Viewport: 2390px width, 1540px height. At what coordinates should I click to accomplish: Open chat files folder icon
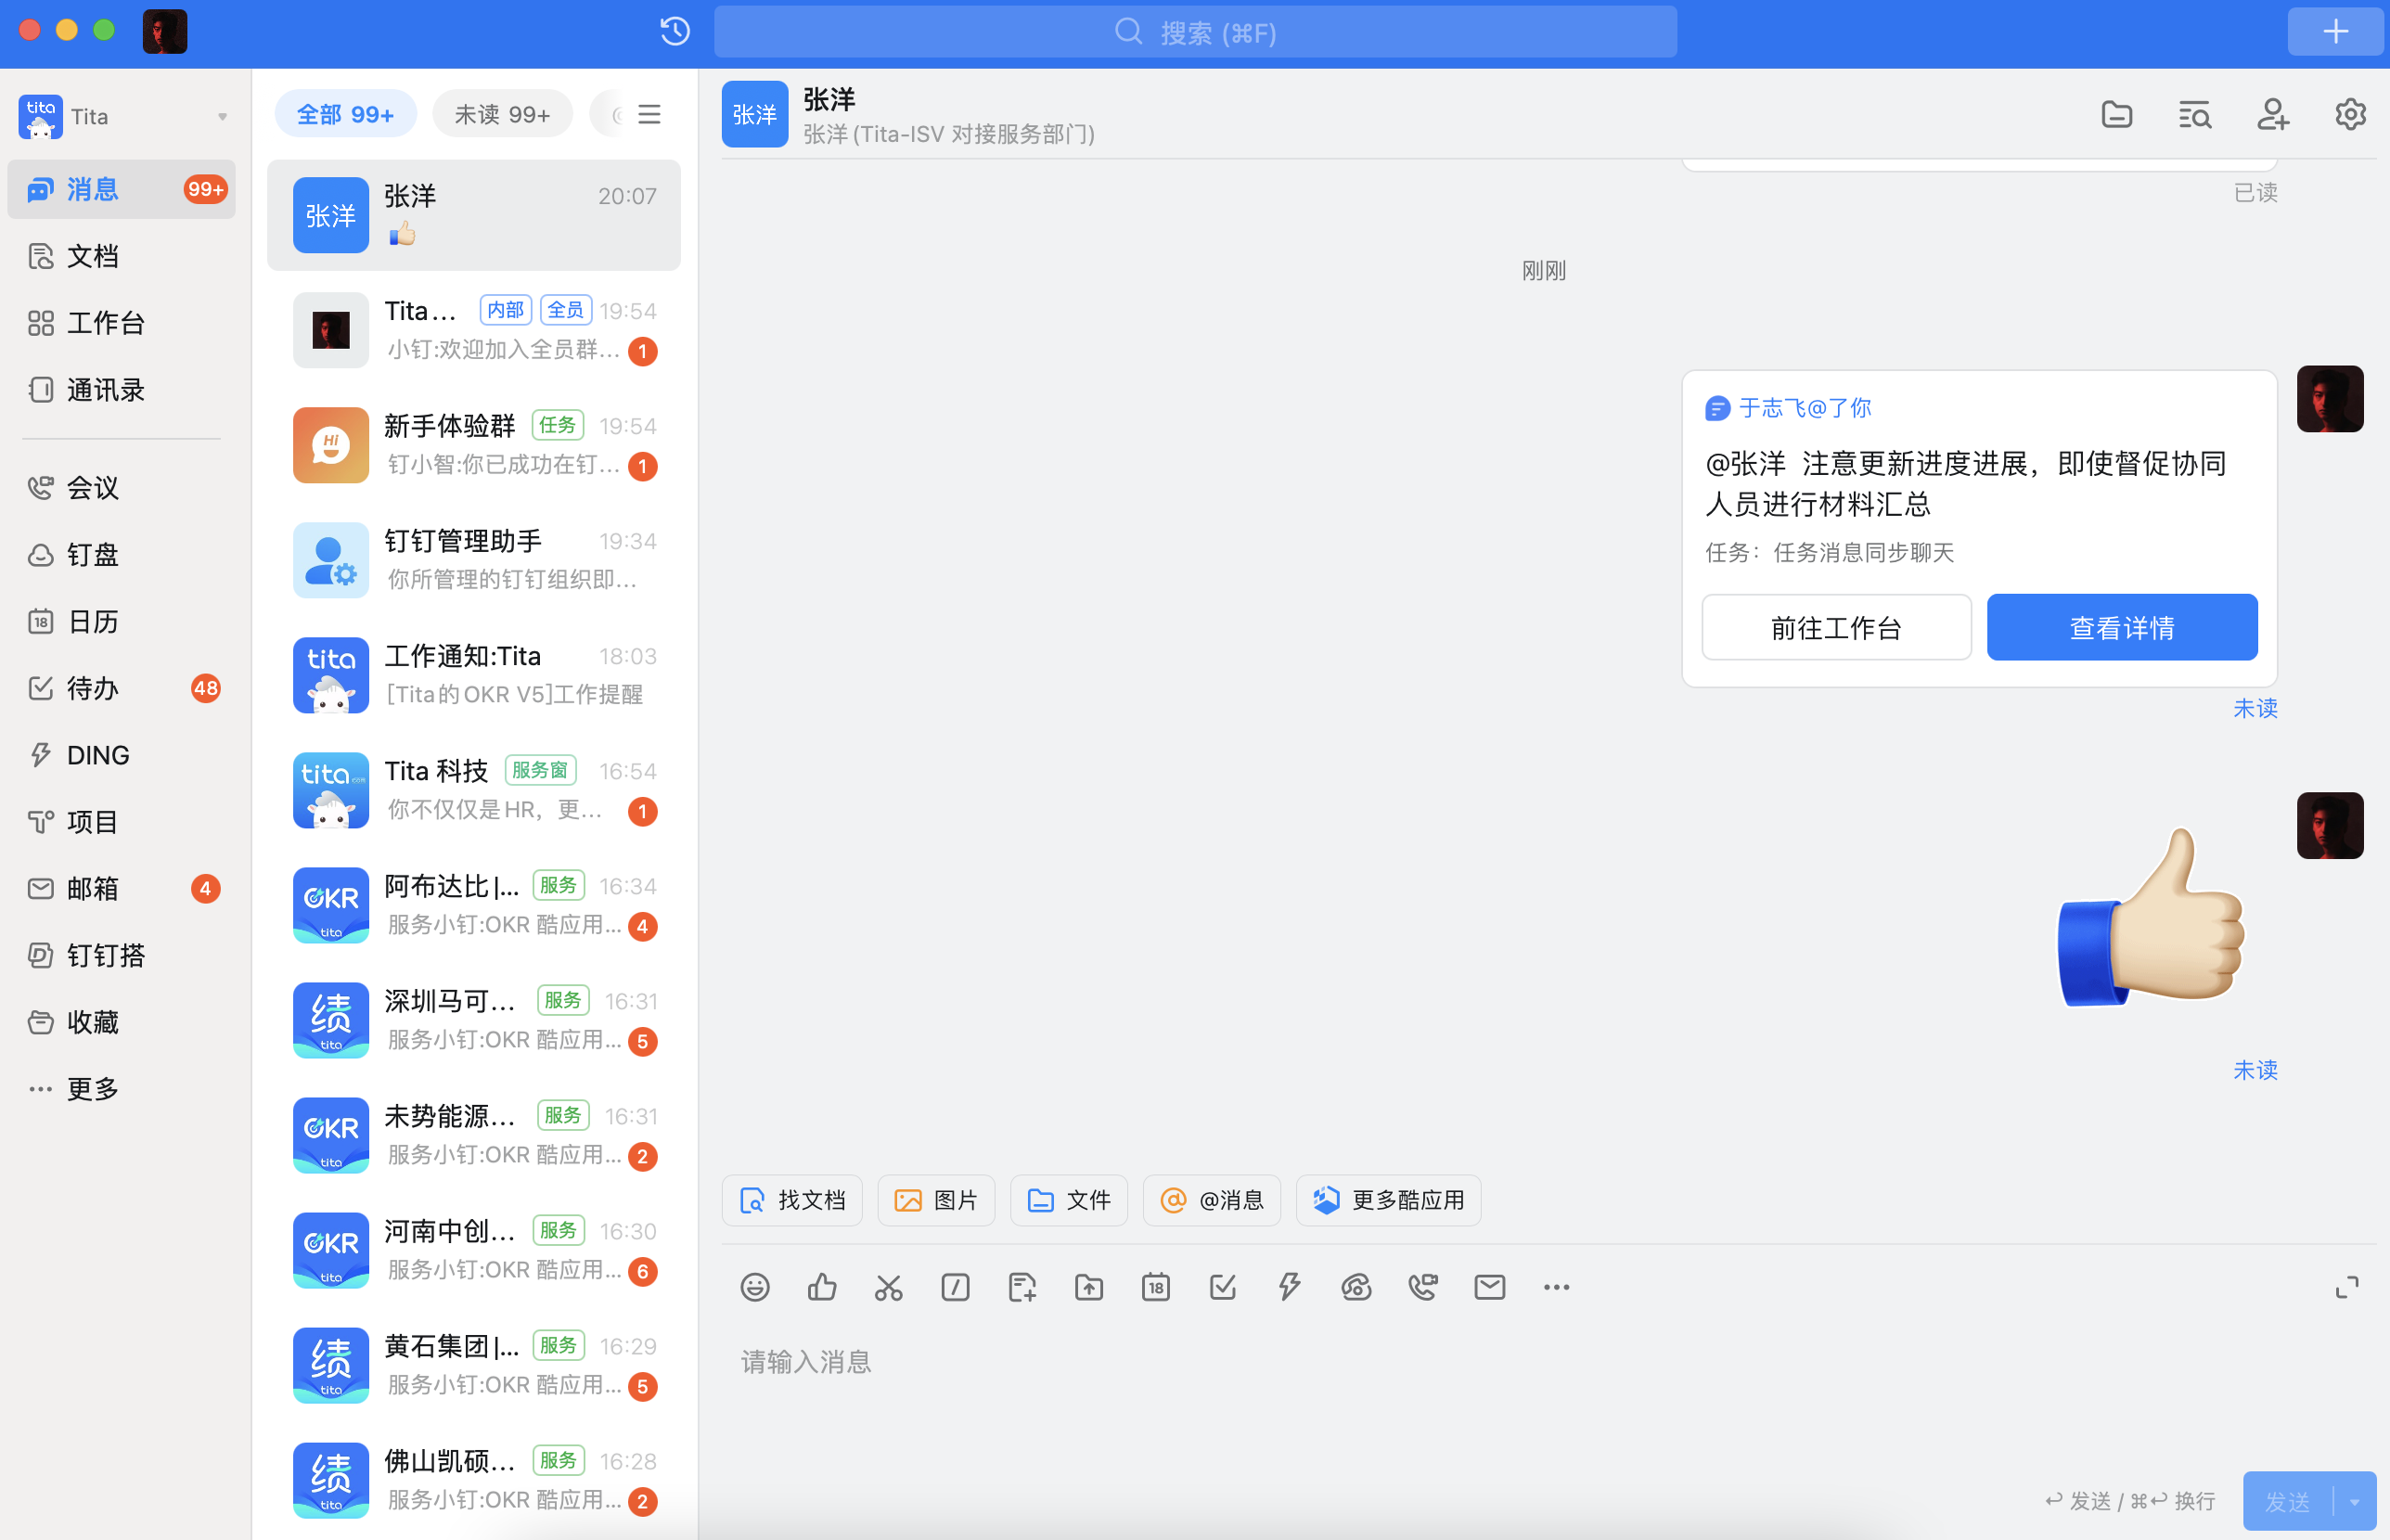tap(2116, 115)
